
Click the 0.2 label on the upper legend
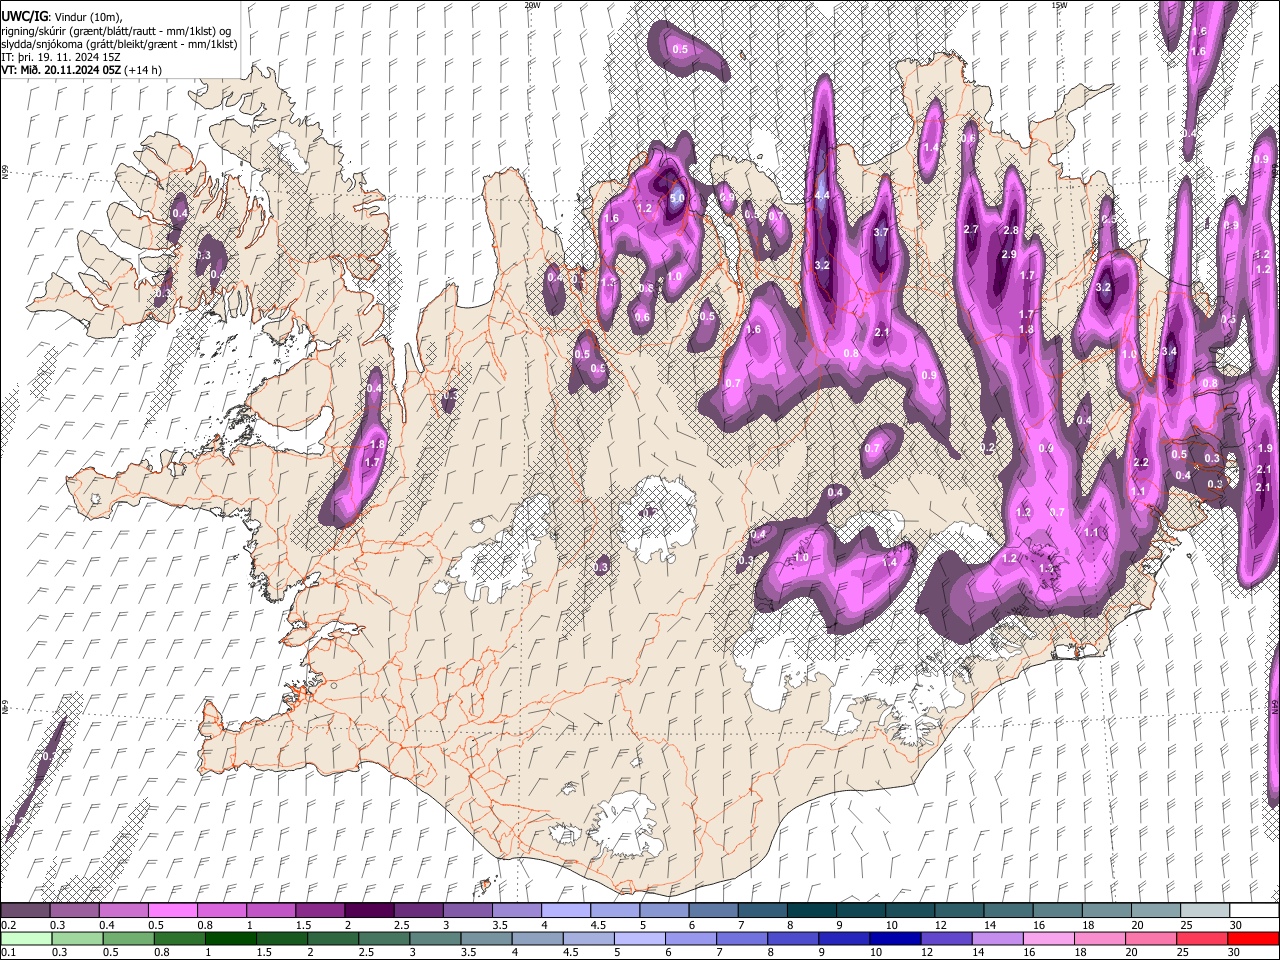pyautogui.click(x=8, y=925)
